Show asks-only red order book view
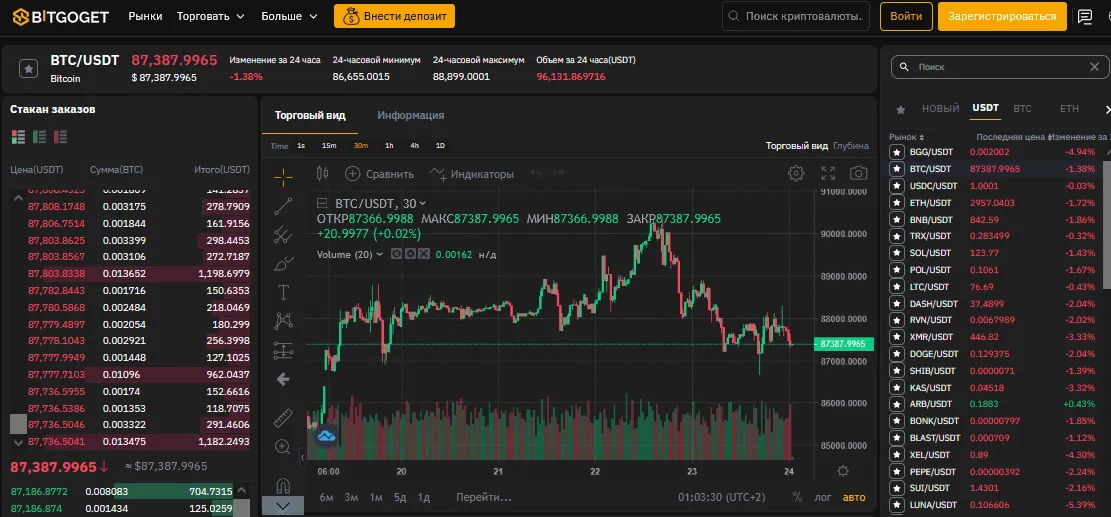Image resolution: width=1111 pixels, height=517 pixels. (61, 137)
